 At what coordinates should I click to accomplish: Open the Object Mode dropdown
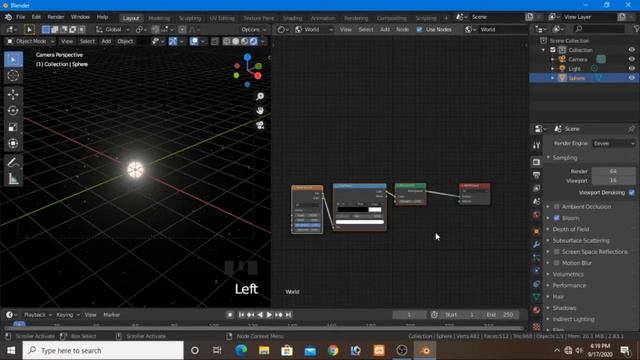pos(31,41)
